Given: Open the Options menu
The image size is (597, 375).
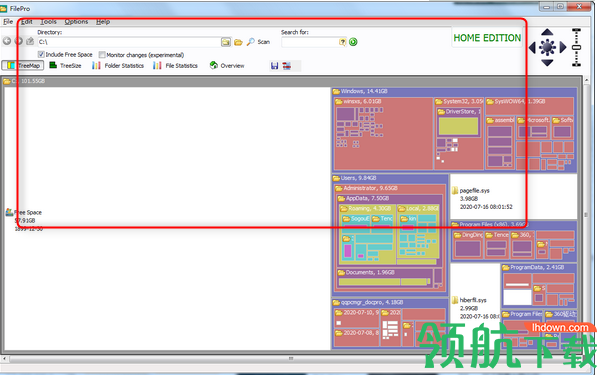Looking at the screenshot, I should (x=76, y=22).
